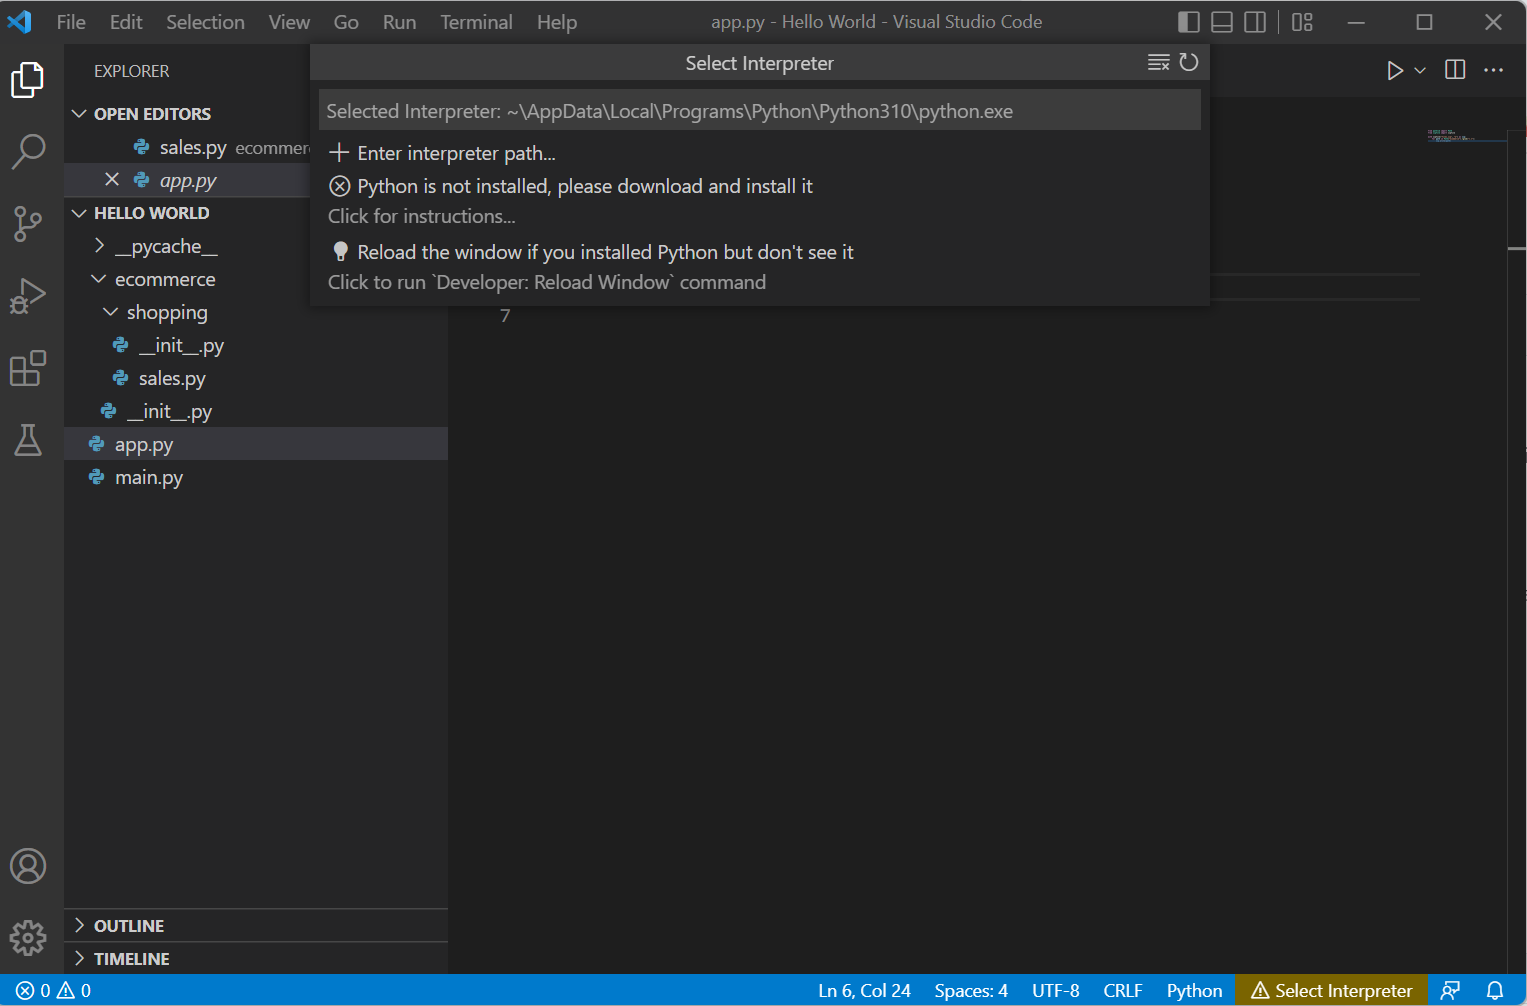Split the editor using the title bar icon

1454,70
